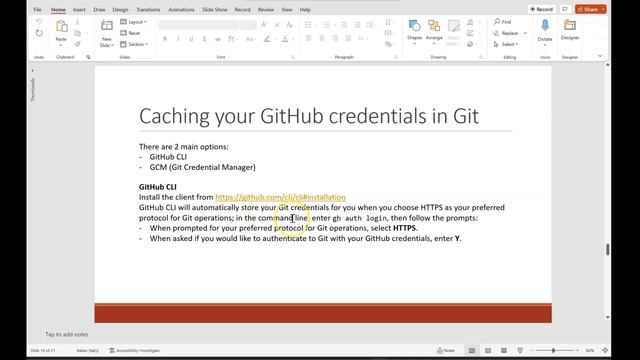Toggle Underline formatting
The height and width of the screenshot is (360, 640).
(x=191, y=39)
